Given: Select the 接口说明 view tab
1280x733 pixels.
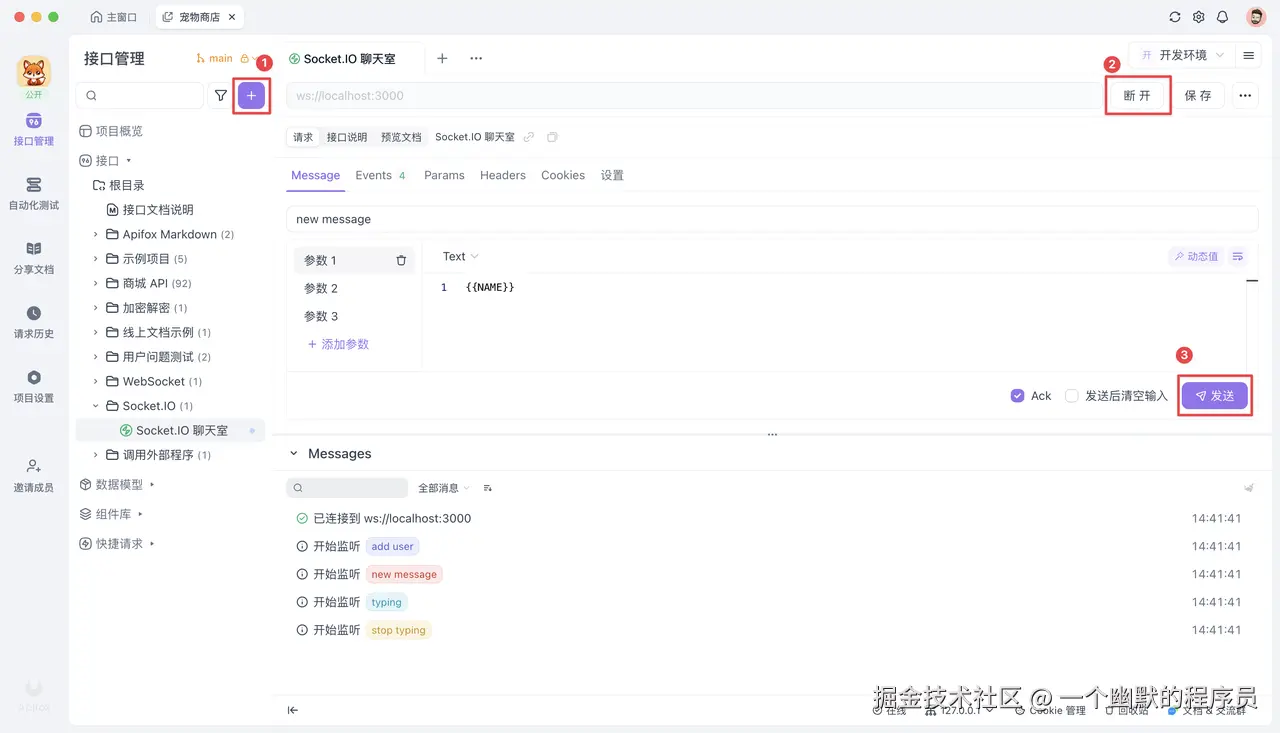Looking at the screenshot, I should pyautogui.click(x=347, y=137).
